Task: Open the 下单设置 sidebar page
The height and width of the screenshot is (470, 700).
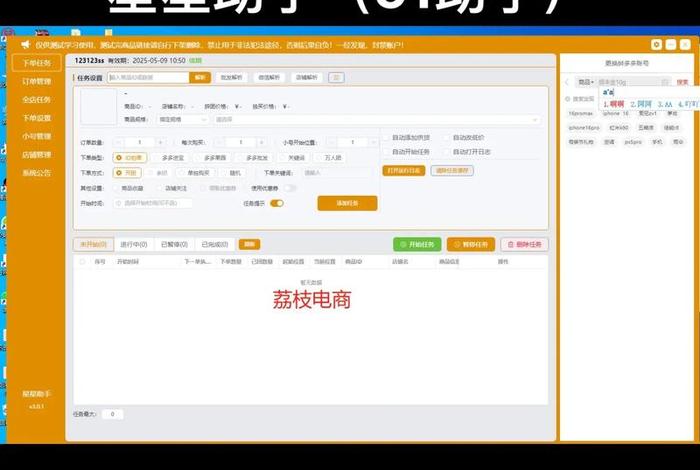Action: pos(37,118)
